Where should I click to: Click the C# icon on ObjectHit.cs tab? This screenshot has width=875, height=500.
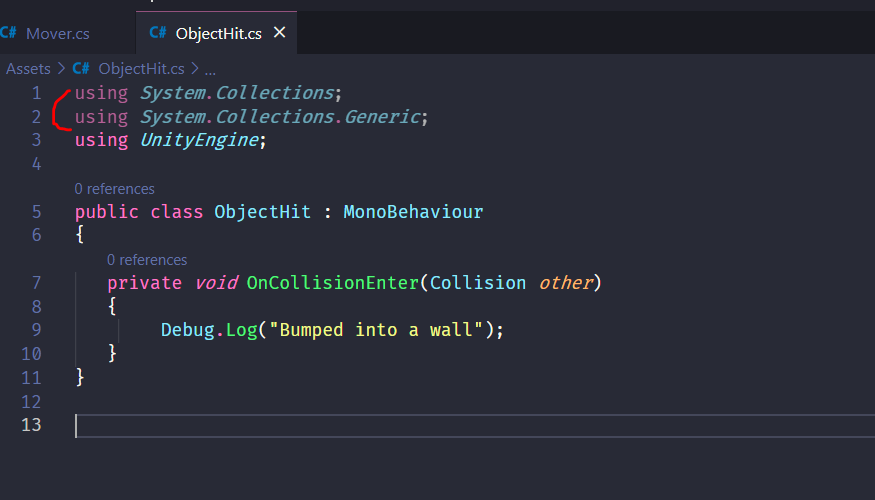[158, 33]
